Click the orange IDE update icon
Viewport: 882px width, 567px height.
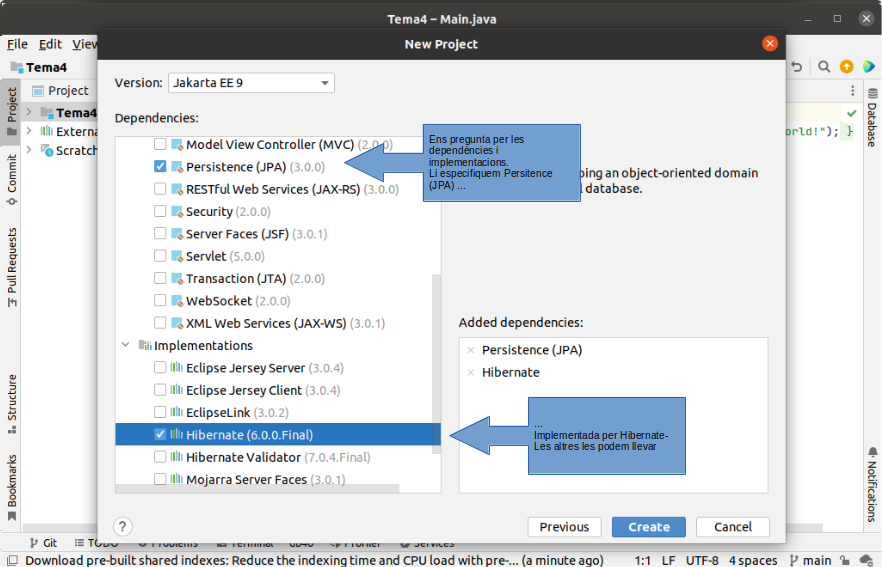847,66
